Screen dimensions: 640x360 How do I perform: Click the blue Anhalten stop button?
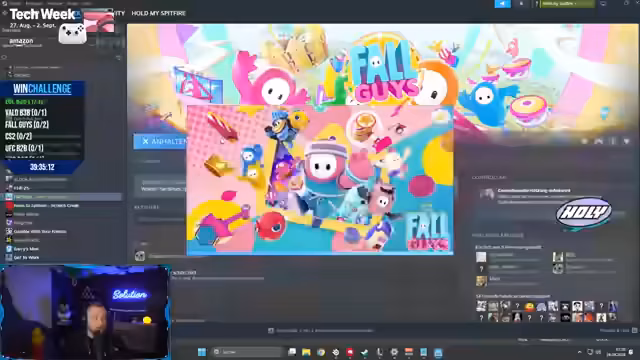(160, 141)
